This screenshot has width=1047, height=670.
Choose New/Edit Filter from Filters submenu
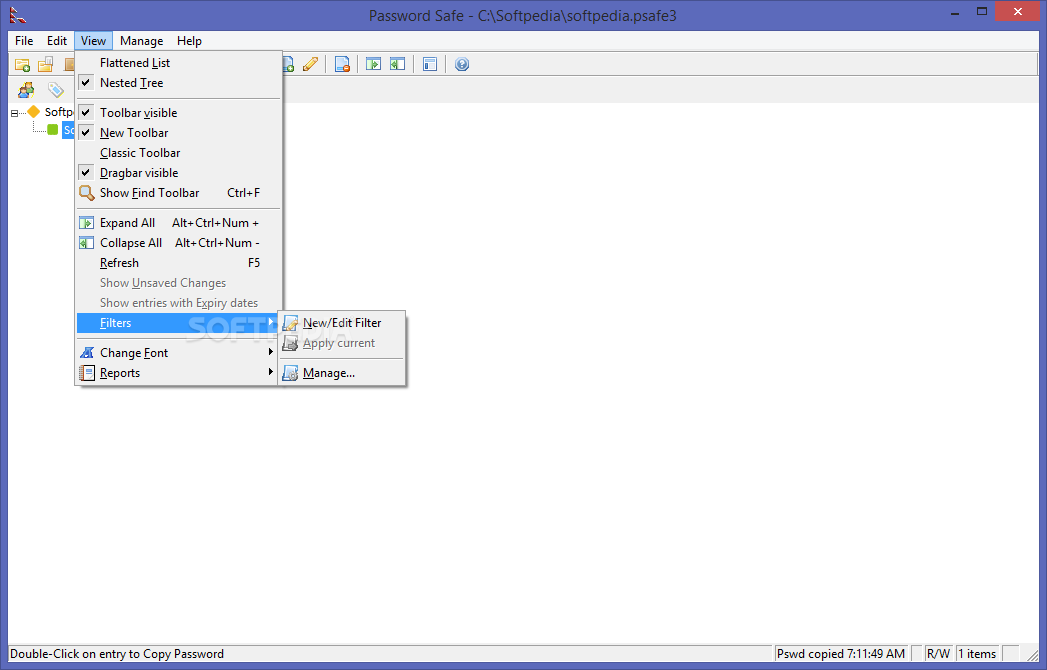[342, 323]
